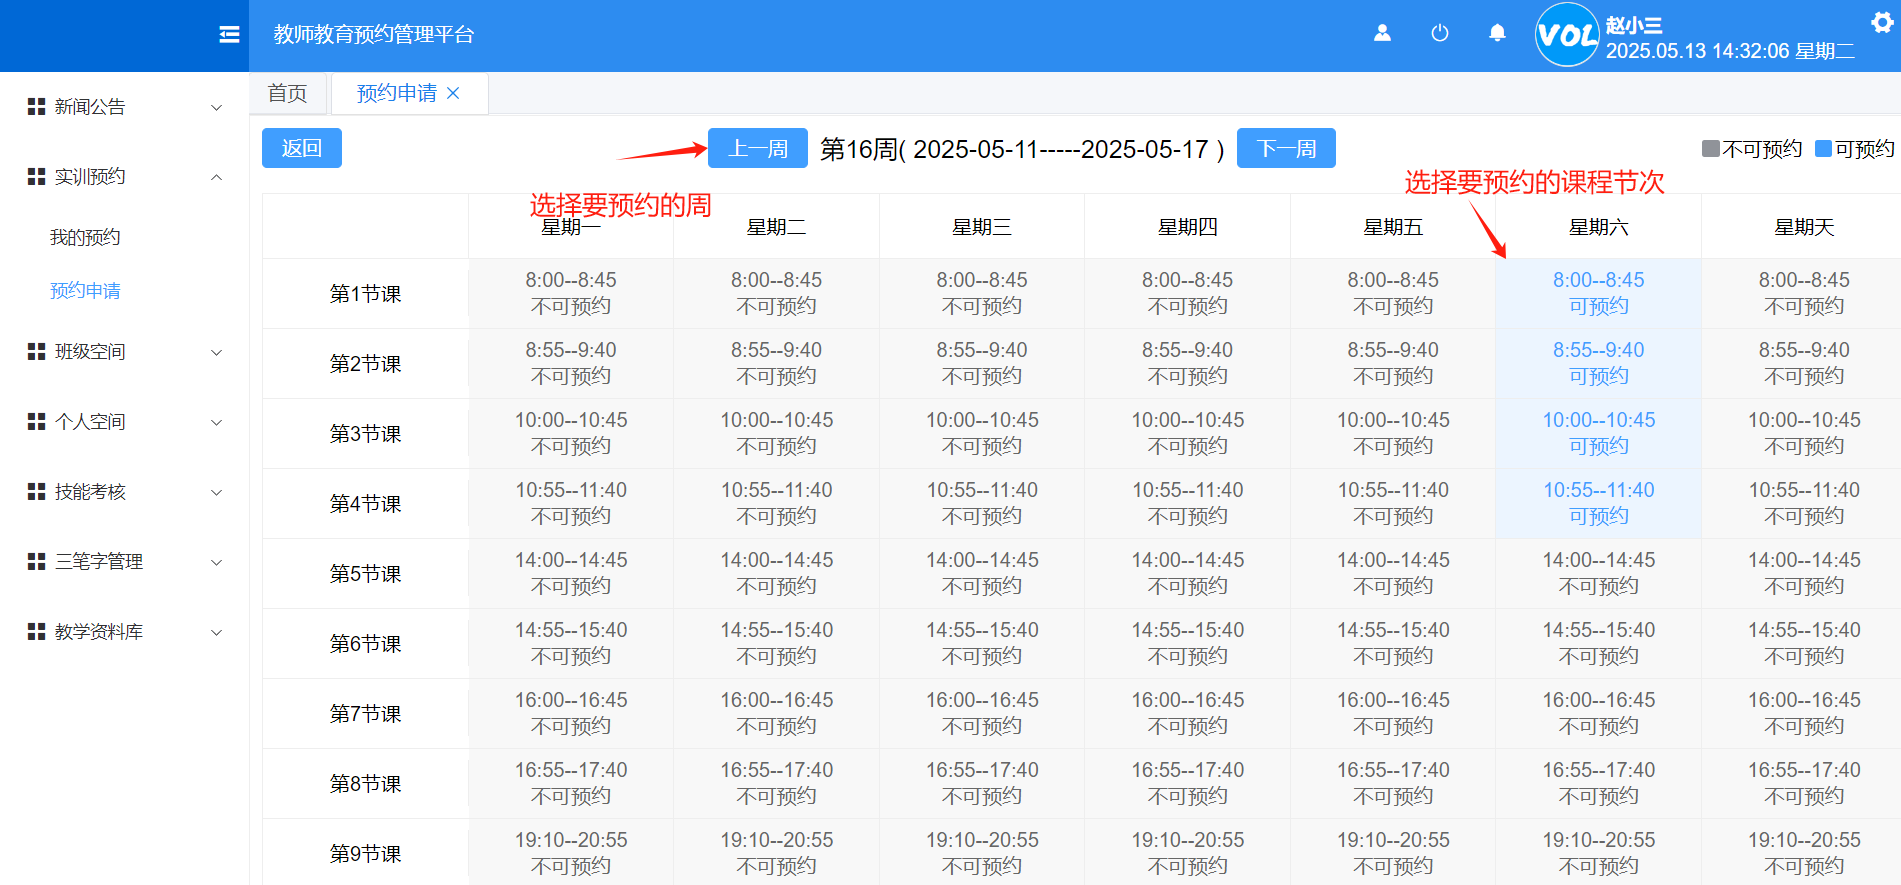This screenshot has height=885, width=1901.
Task: Click the 技能考核 grid icon
Action: [37, 492]
